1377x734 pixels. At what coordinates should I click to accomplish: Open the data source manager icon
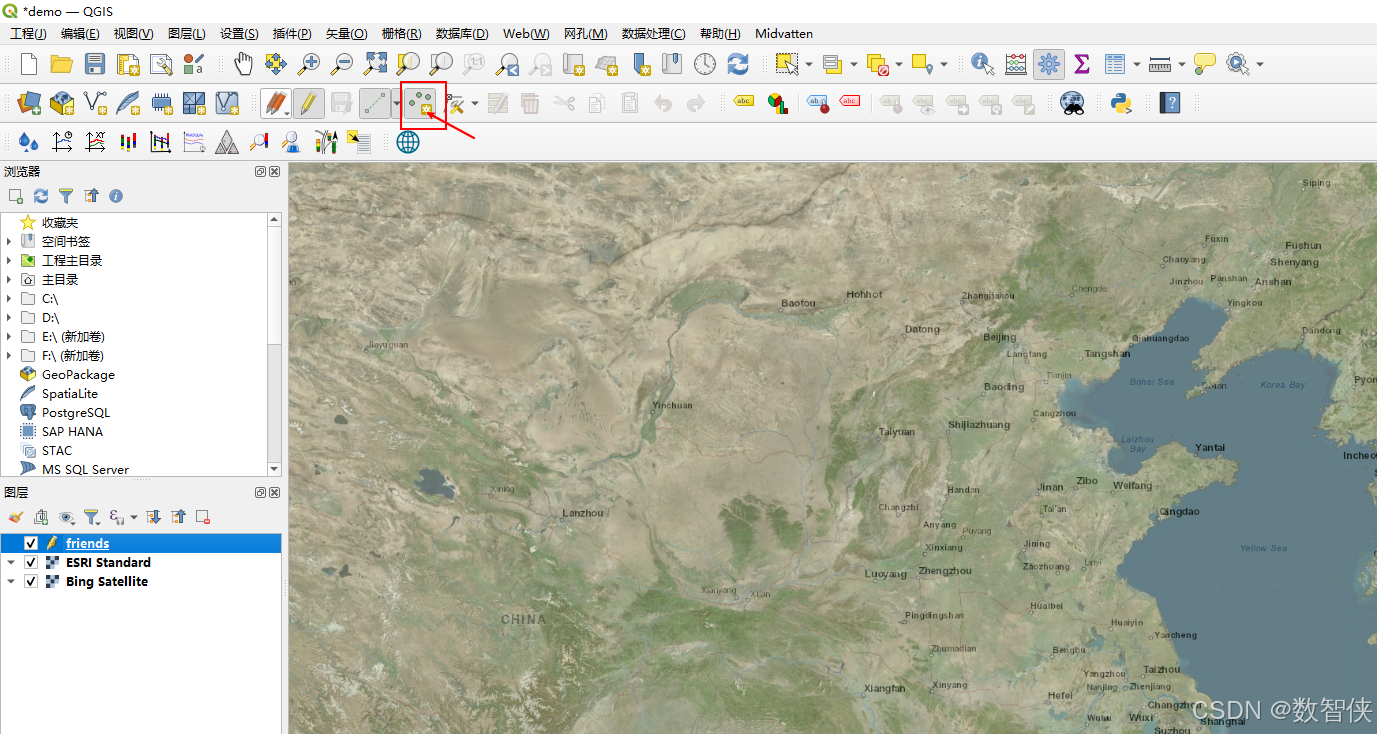point(29,103)
